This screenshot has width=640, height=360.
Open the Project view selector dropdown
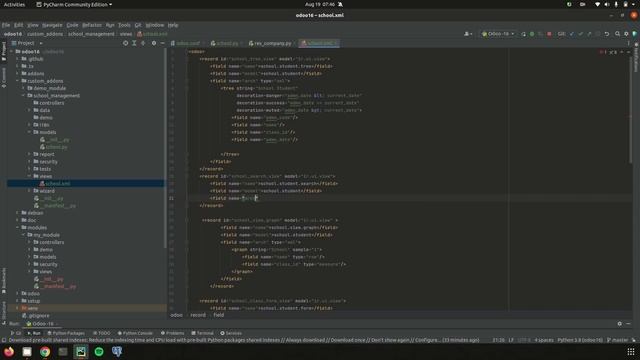[x=27, y=43]
